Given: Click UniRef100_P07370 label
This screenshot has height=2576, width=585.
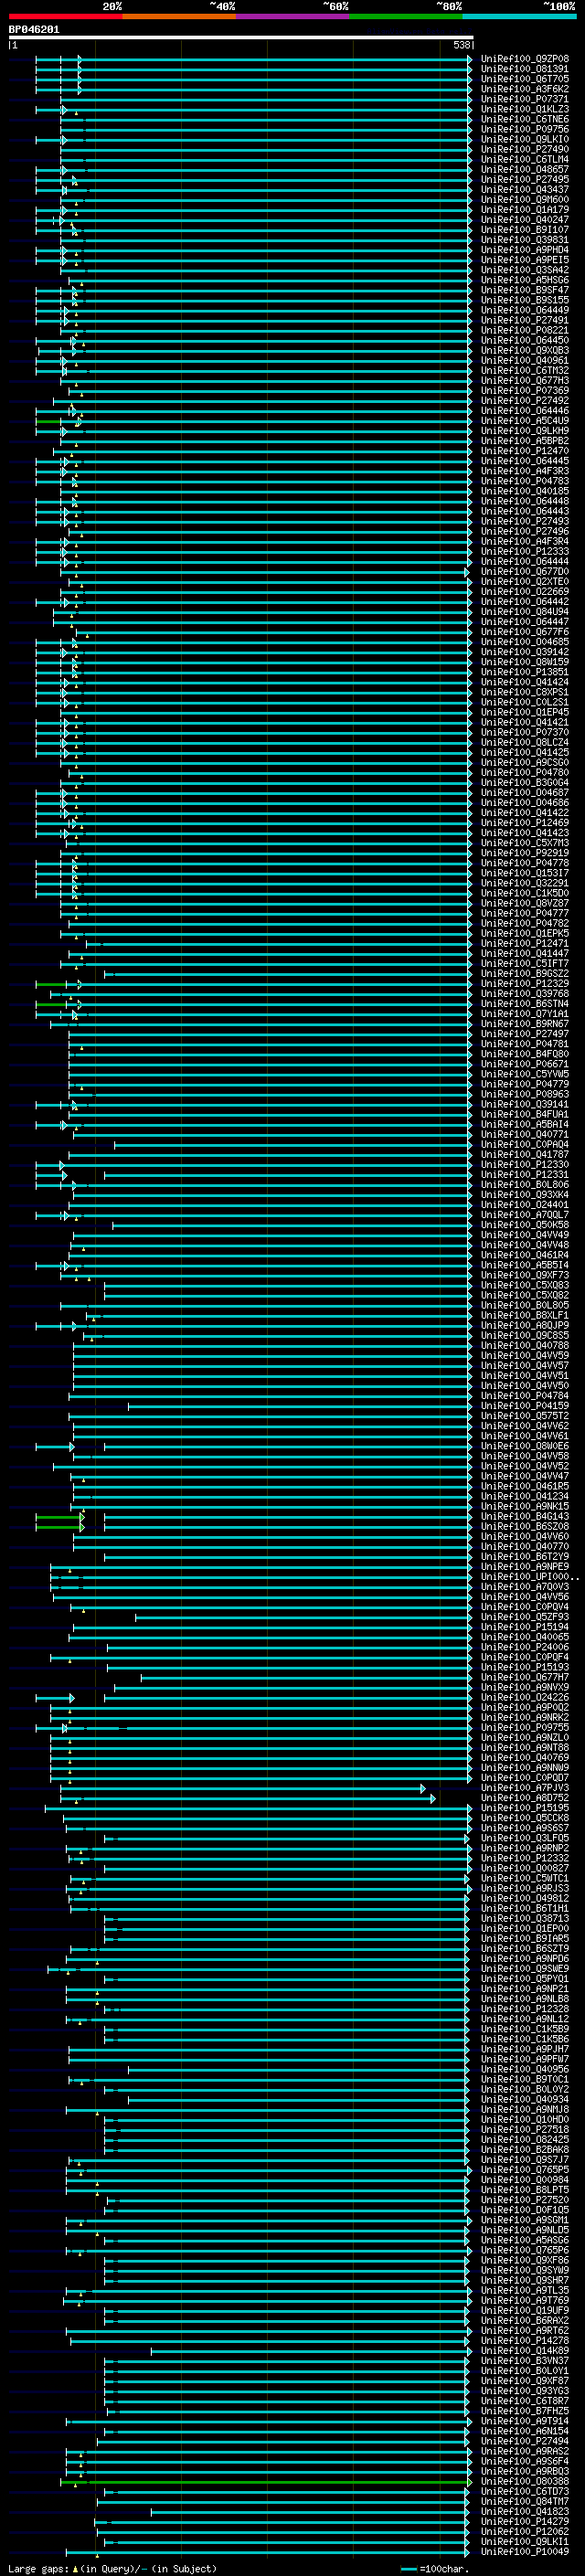Looking at the screenshot, I should click(524, 732).
